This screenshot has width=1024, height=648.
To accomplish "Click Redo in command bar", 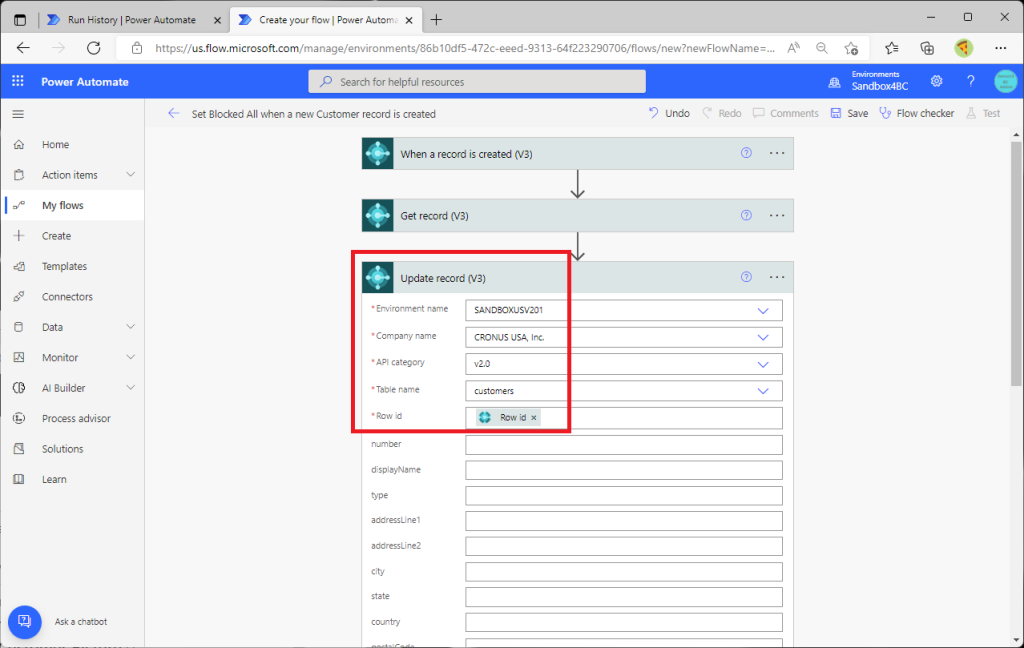I will tap(722, 113).
